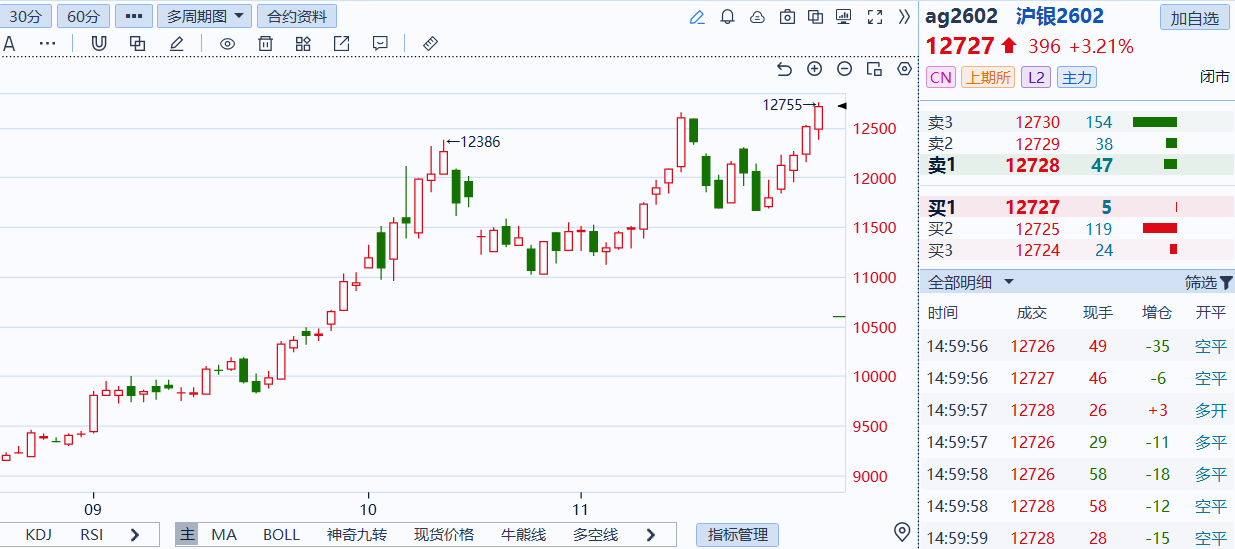This screenshot has width=1235, height=549.
Task: Open chart settings hexagon gear icon
Action: (904, 69)
